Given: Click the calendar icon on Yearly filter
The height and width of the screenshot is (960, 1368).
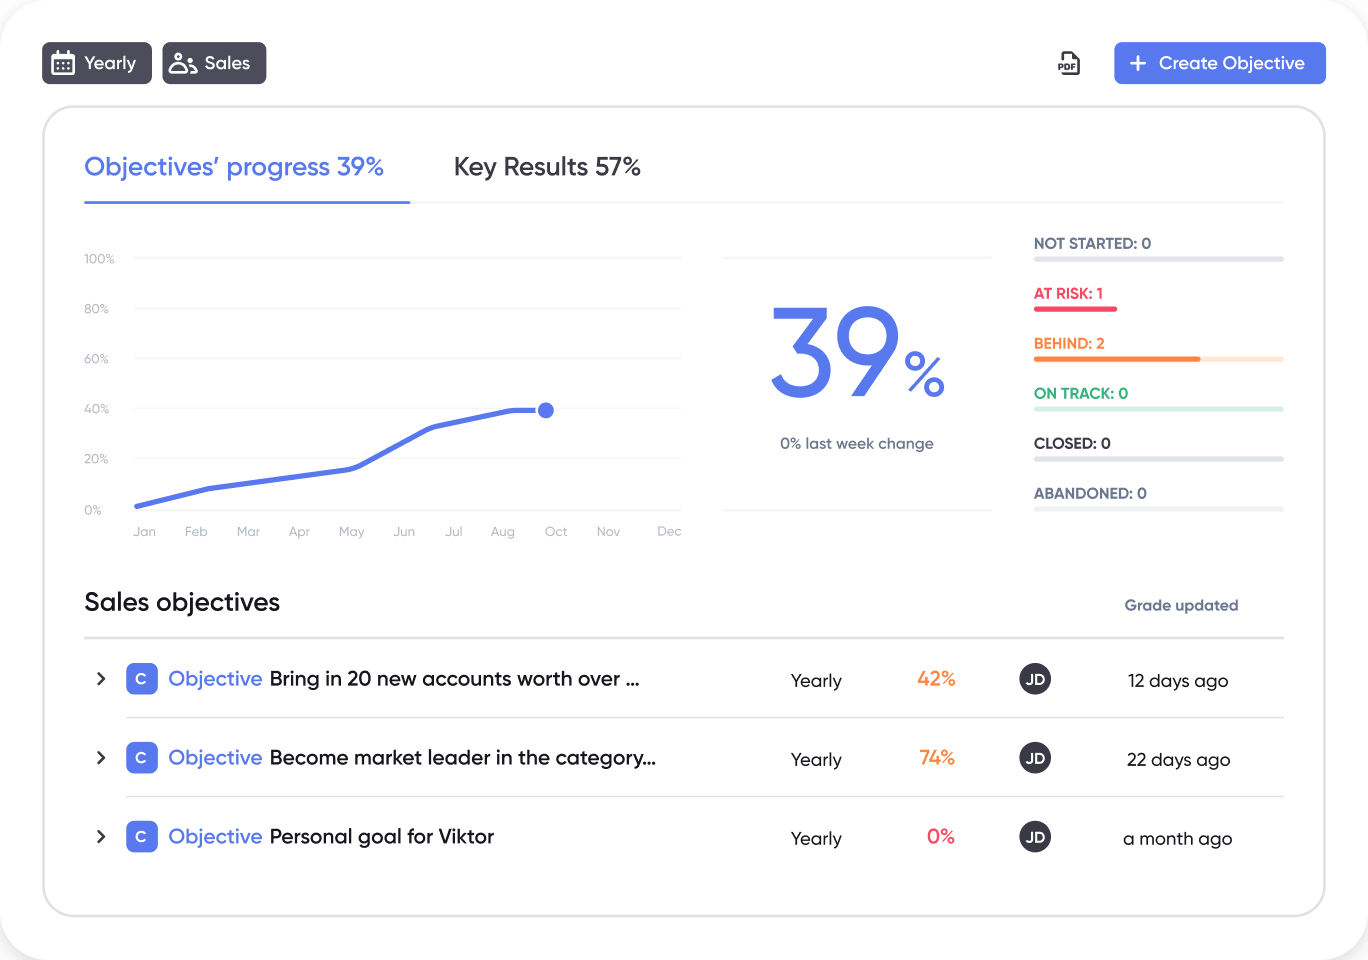Looking at the screenshot, I should [63, 63].
